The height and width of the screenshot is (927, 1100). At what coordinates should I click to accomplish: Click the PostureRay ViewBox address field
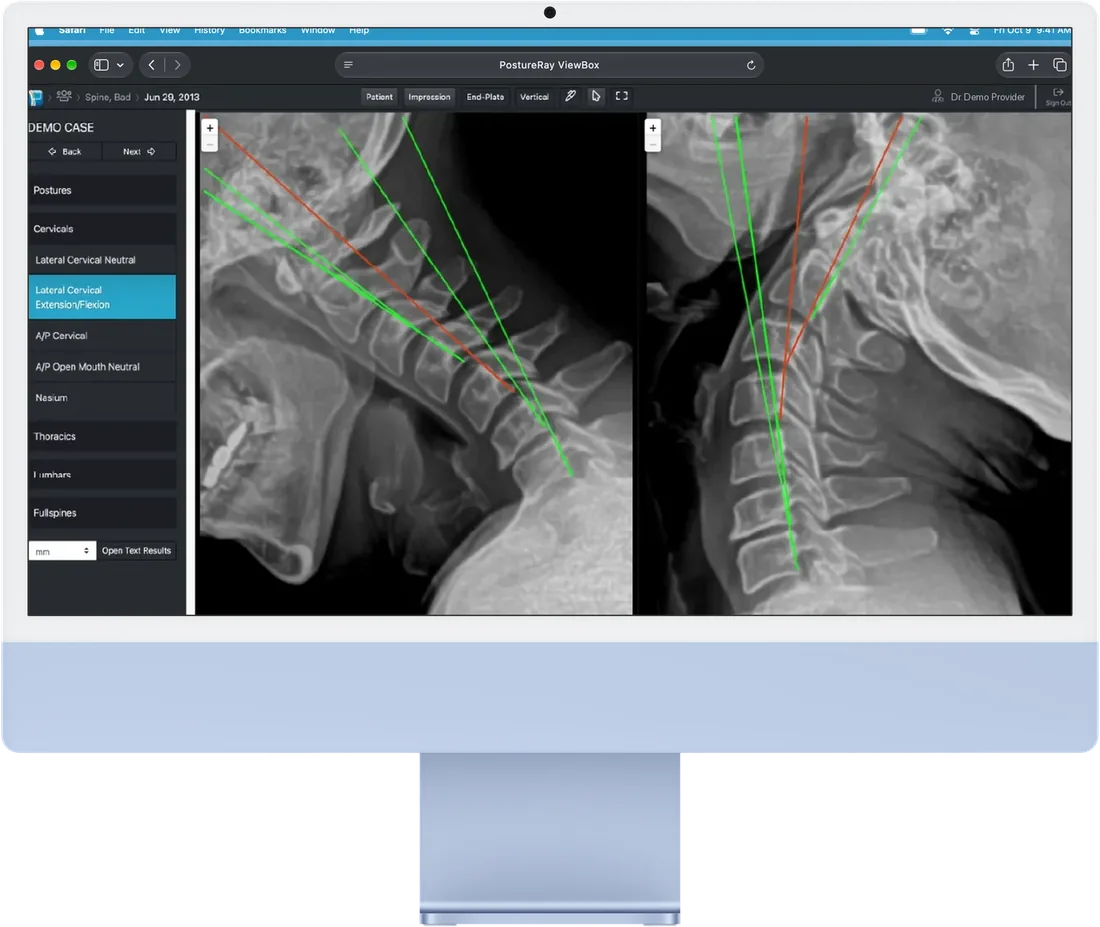549,65
